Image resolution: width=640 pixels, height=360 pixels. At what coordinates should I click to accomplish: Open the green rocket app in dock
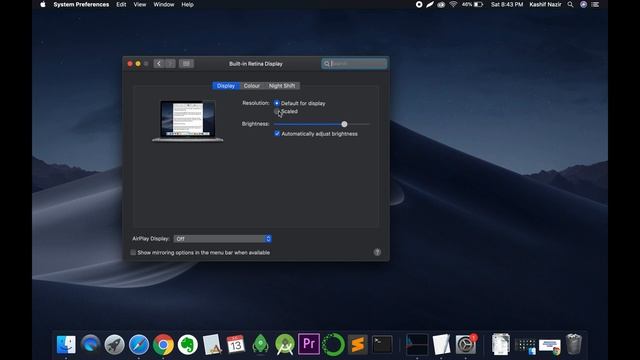click(260, 344)
